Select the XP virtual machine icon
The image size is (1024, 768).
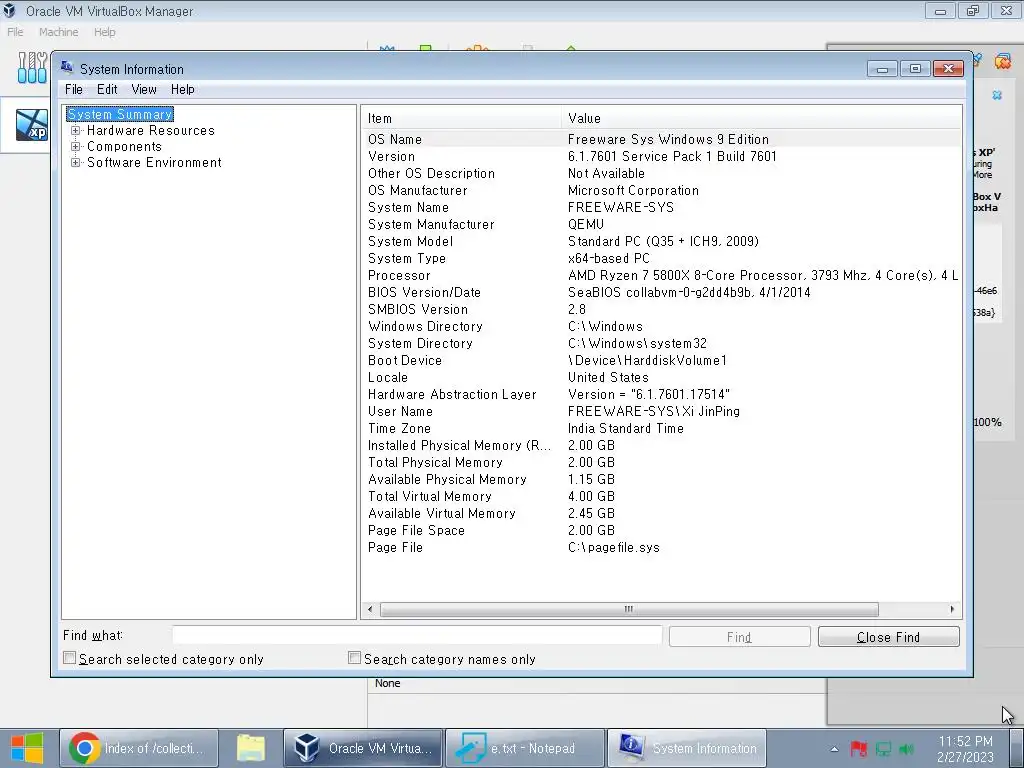click(x=32, y=125)
